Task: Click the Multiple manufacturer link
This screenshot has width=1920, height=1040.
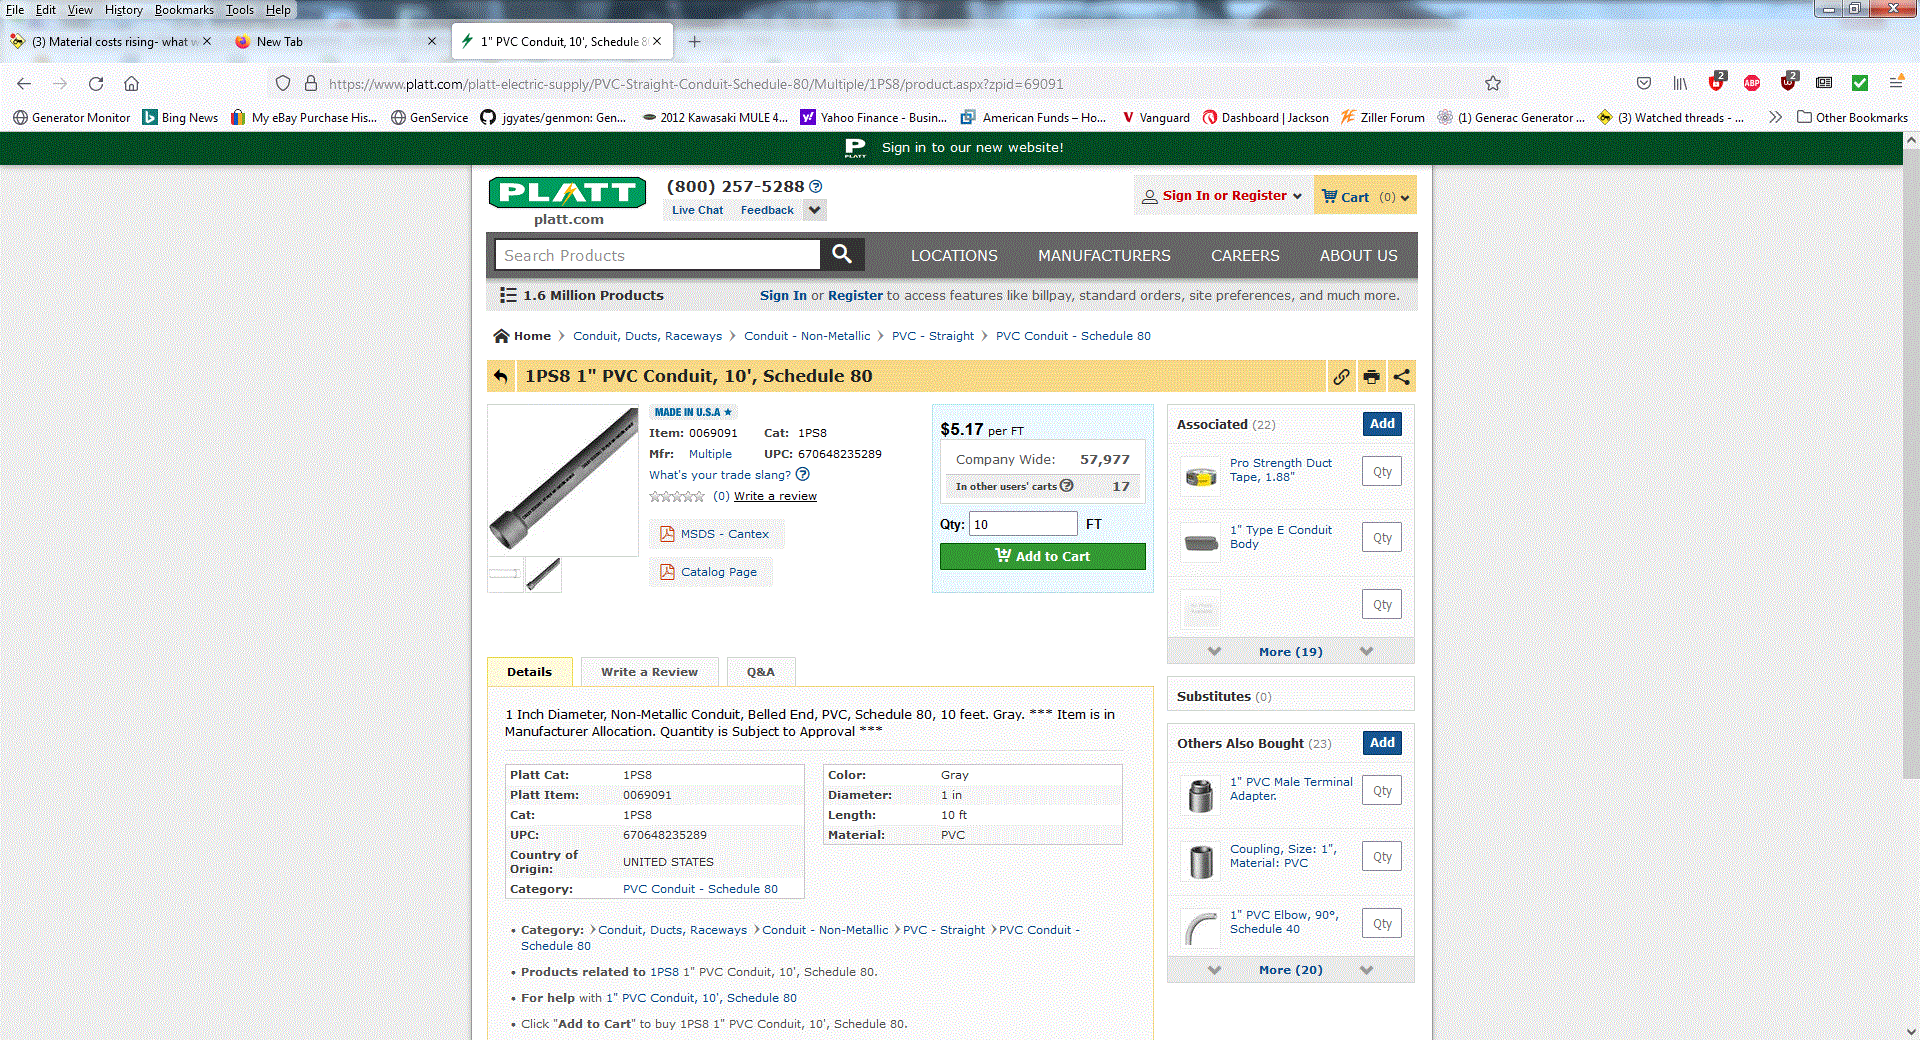Action: (x=710, y=454)
